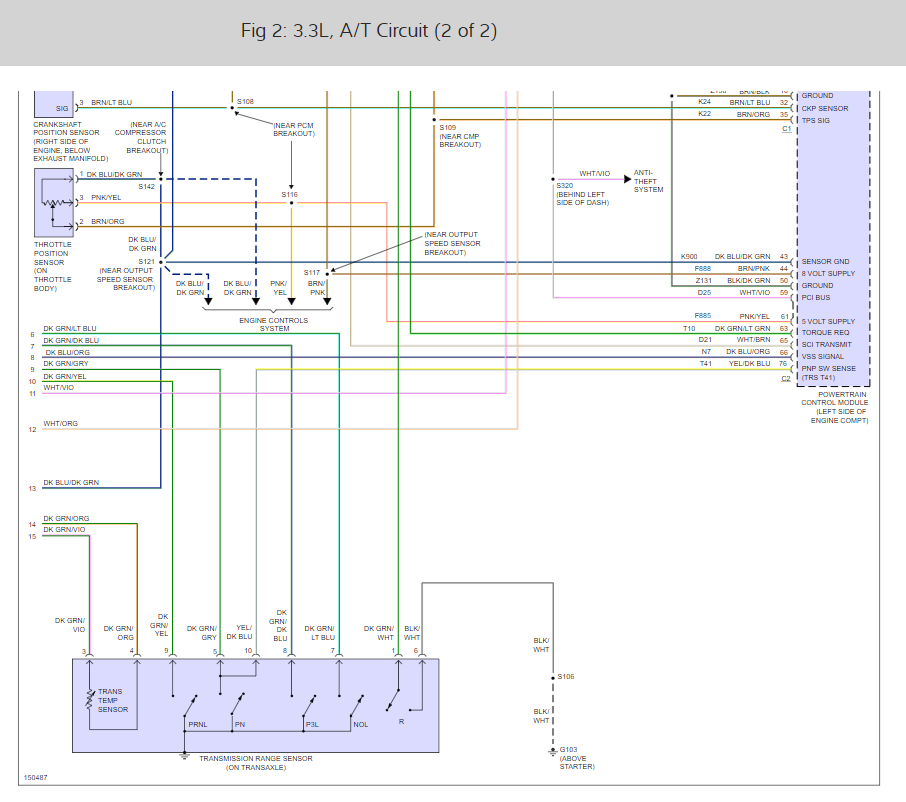The height and width of the screenshot is (802, 906).
Task: Click the PRNL switch label
Action: click(x=196, y=724)
